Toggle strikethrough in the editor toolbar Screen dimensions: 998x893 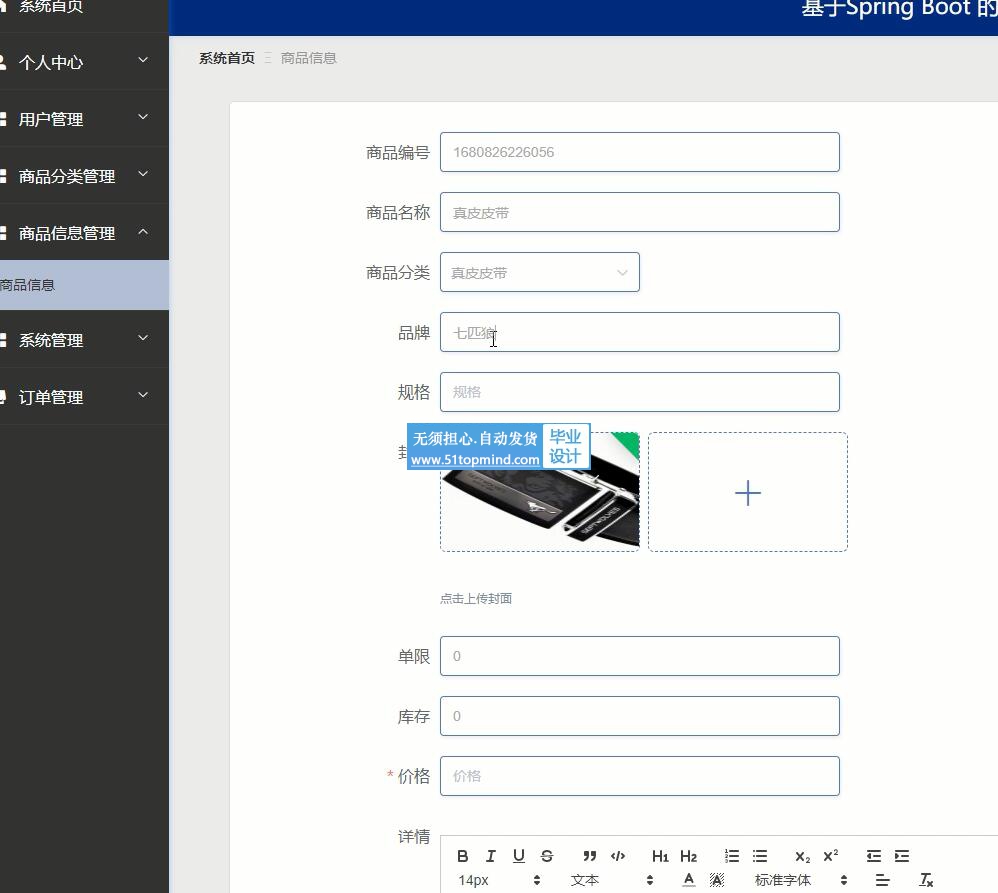click(547, 856)
